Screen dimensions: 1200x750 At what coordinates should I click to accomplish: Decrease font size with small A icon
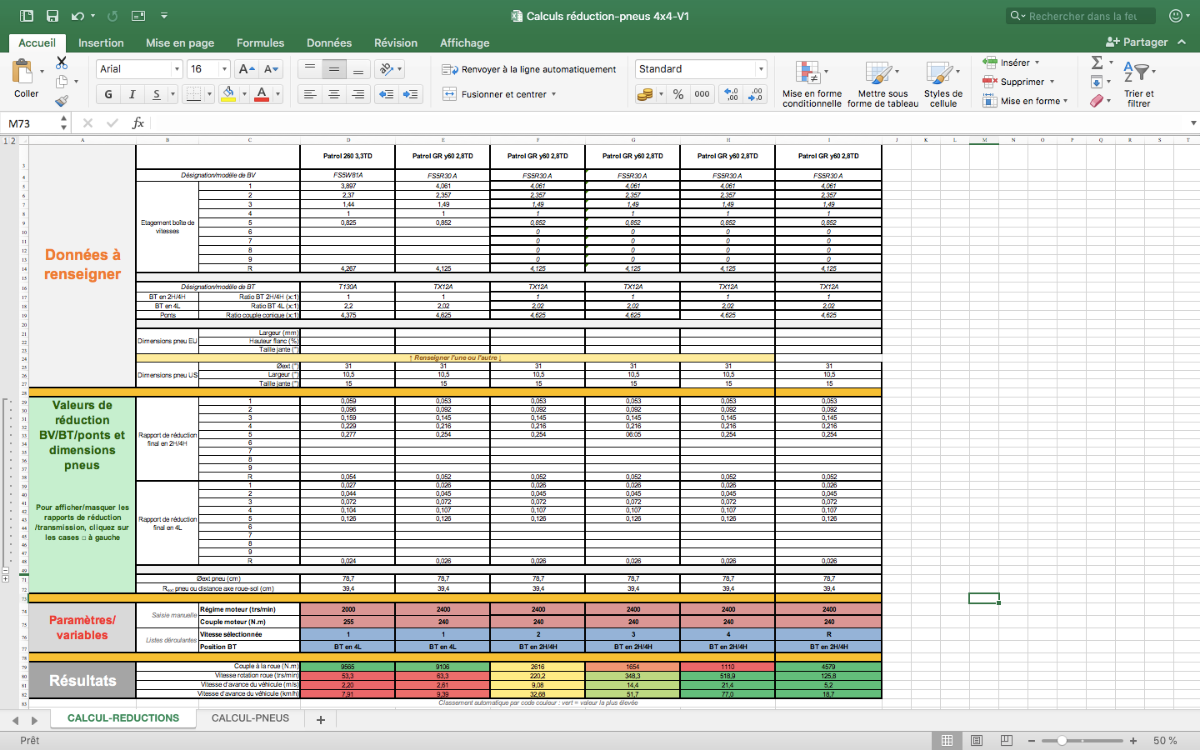coord(271,69)
